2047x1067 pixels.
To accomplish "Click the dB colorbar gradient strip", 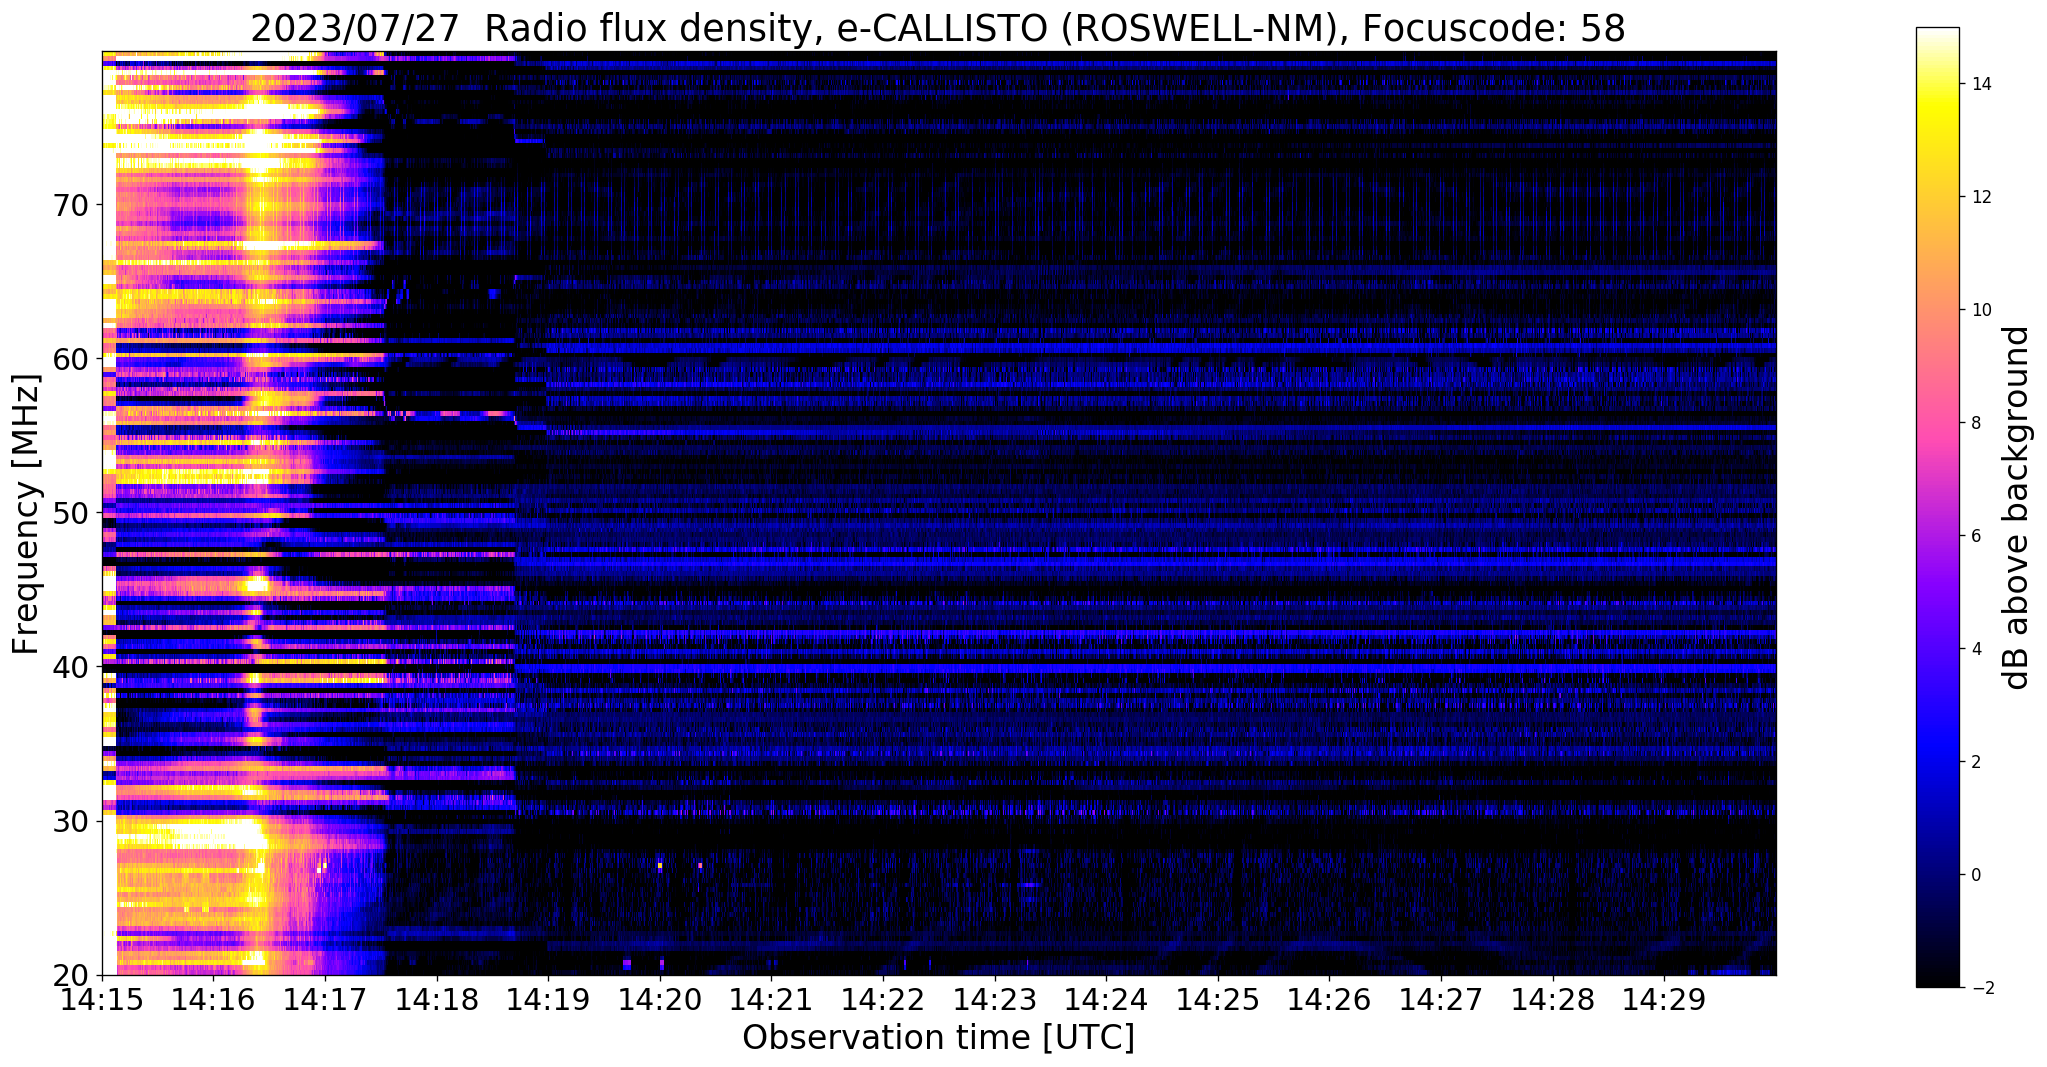I will click(x=1937, y=507).
